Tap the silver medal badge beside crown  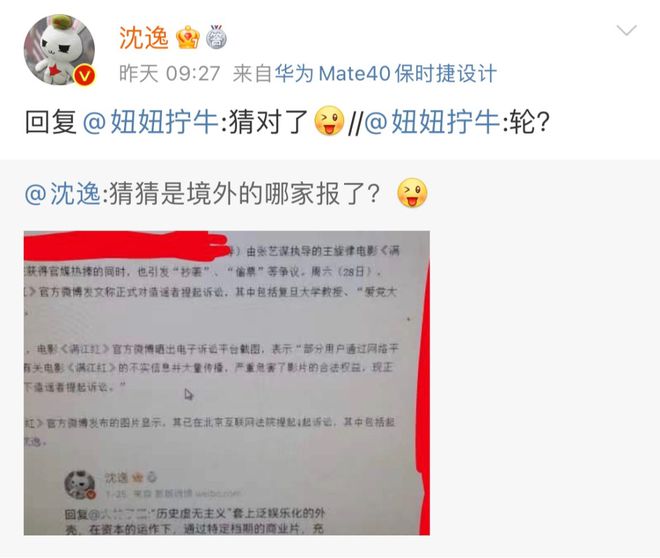[x=216, y=37]
